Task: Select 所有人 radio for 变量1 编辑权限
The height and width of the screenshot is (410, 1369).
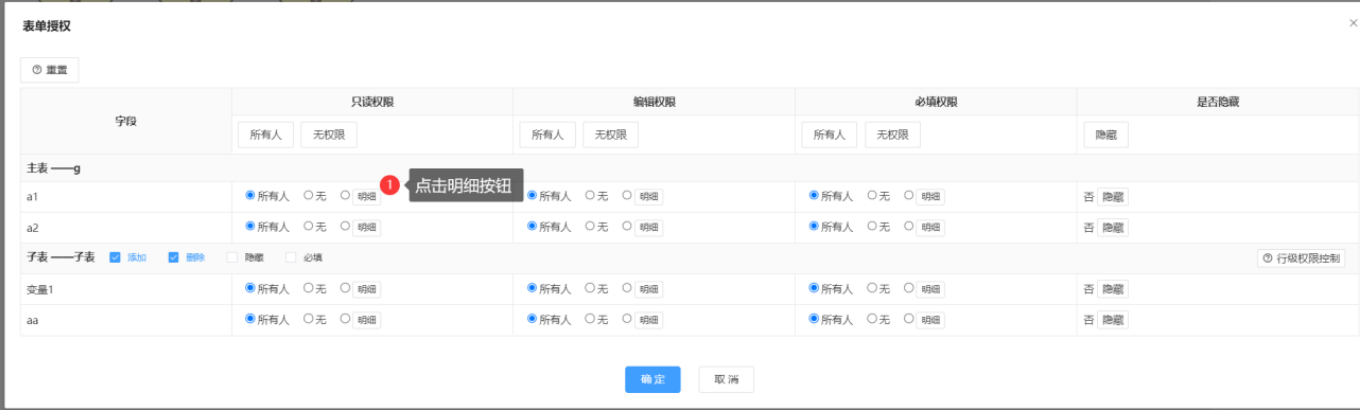Action: pyautogui.click(x=532, y=288)
